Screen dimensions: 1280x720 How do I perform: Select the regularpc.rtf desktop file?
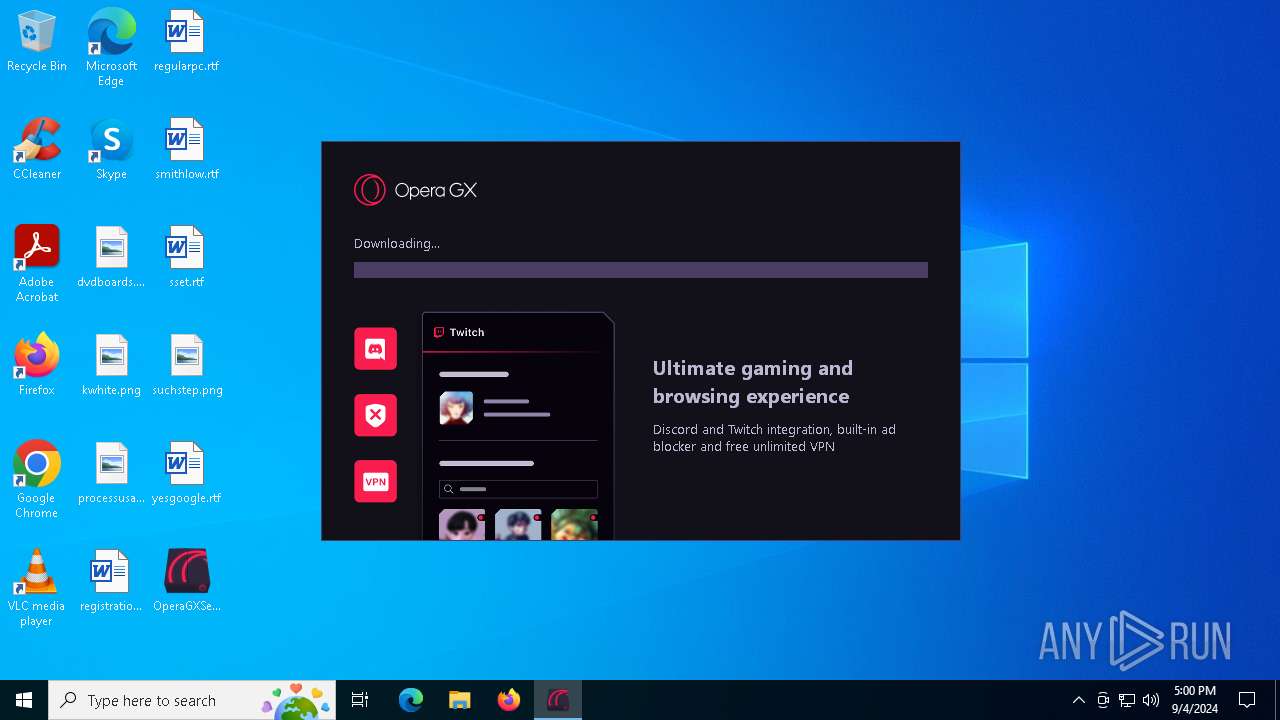click(186, 42)
